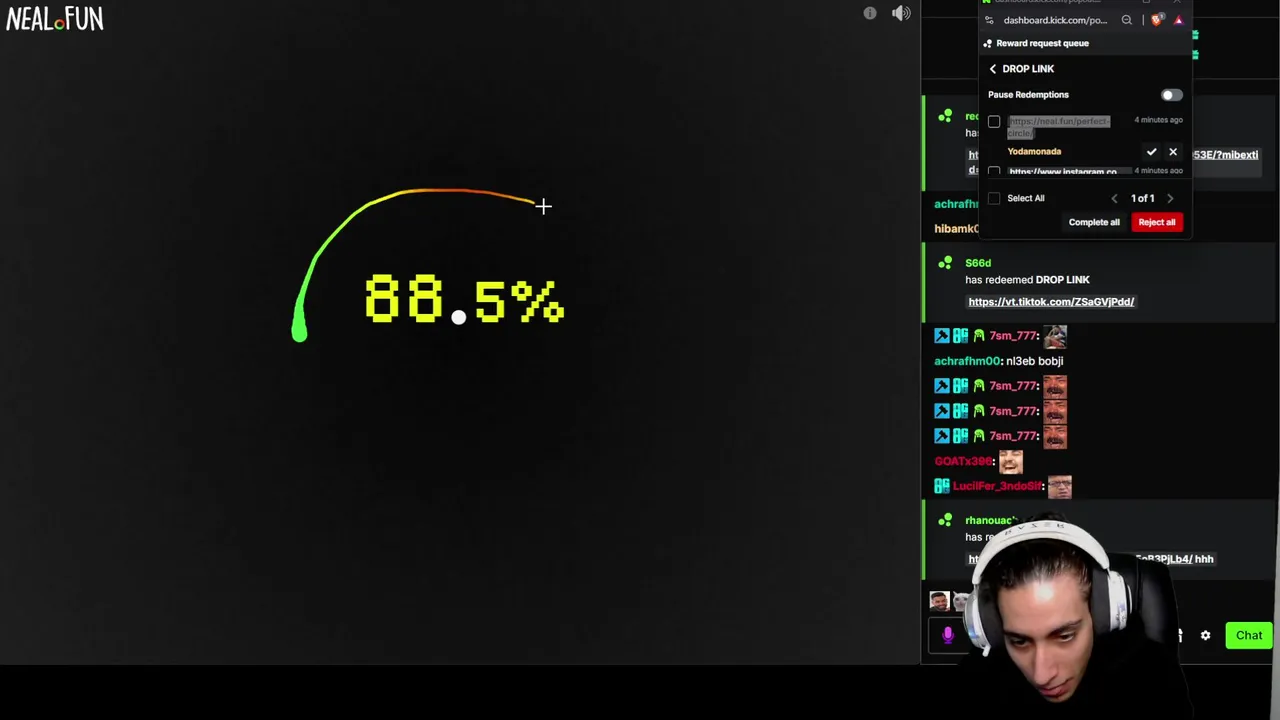Image resolution: width=1280 pixels, height=720 pixels.
Task: Click the dashboard.kick.com address field
Action: pyautogui.click(x=1055, y=20)
